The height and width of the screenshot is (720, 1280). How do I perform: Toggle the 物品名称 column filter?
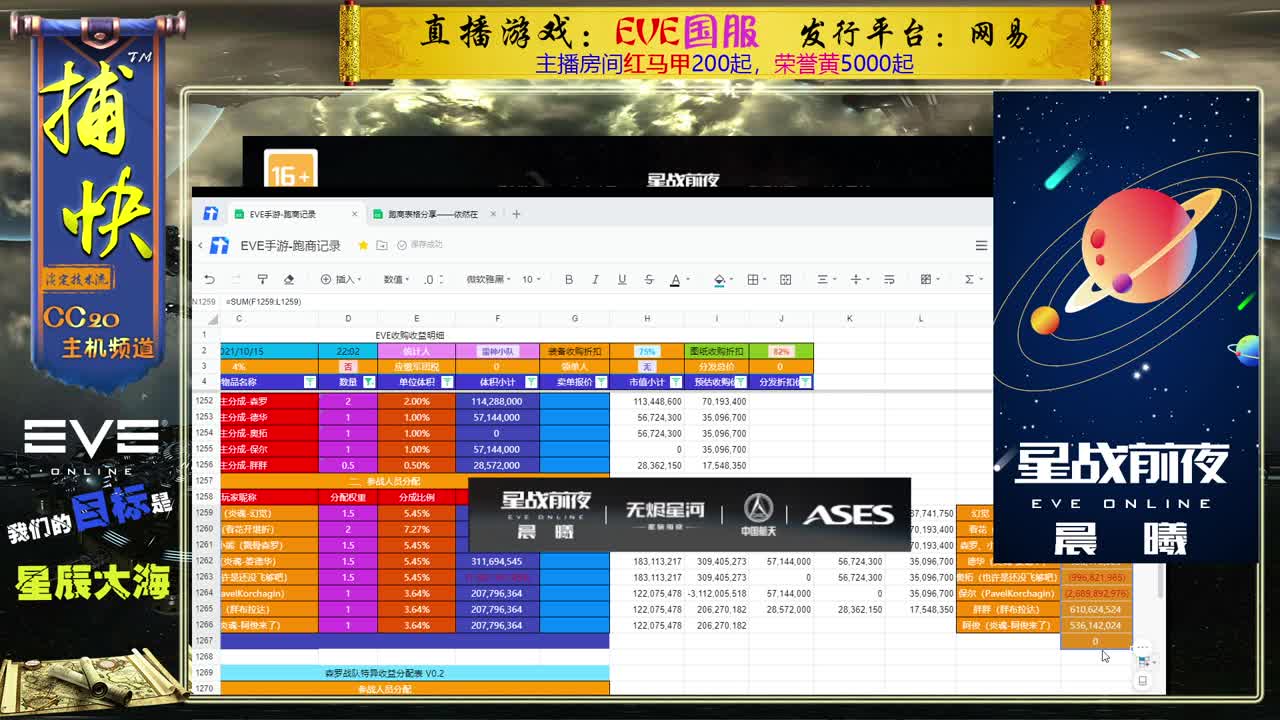point(309,382)
